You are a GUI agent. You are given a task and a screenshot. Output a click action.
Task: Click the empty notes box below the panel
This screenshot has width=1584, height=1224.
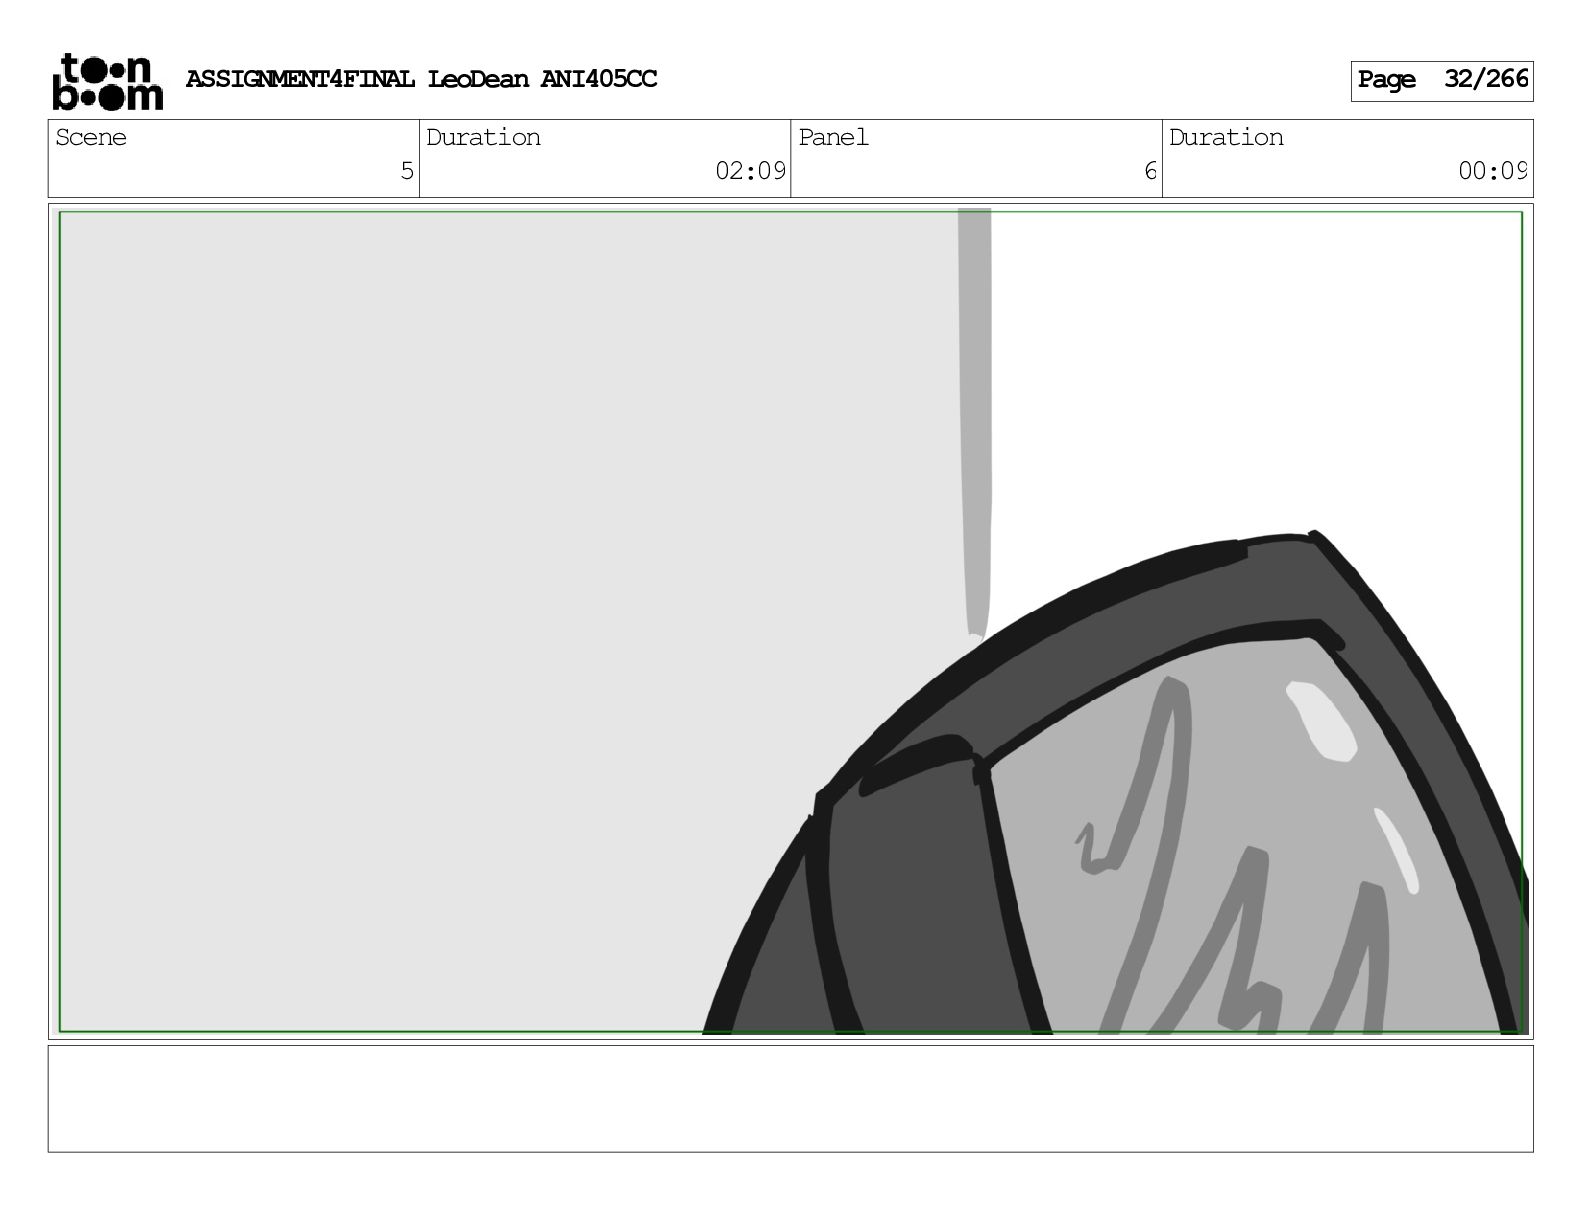coord(791,1099)
